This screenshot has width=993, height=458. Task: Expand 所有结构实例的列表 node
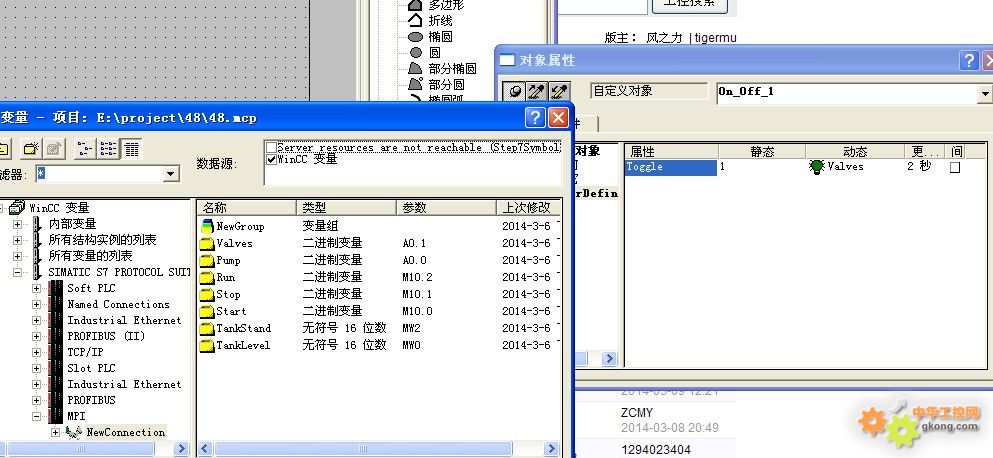[x=17, y=240]
